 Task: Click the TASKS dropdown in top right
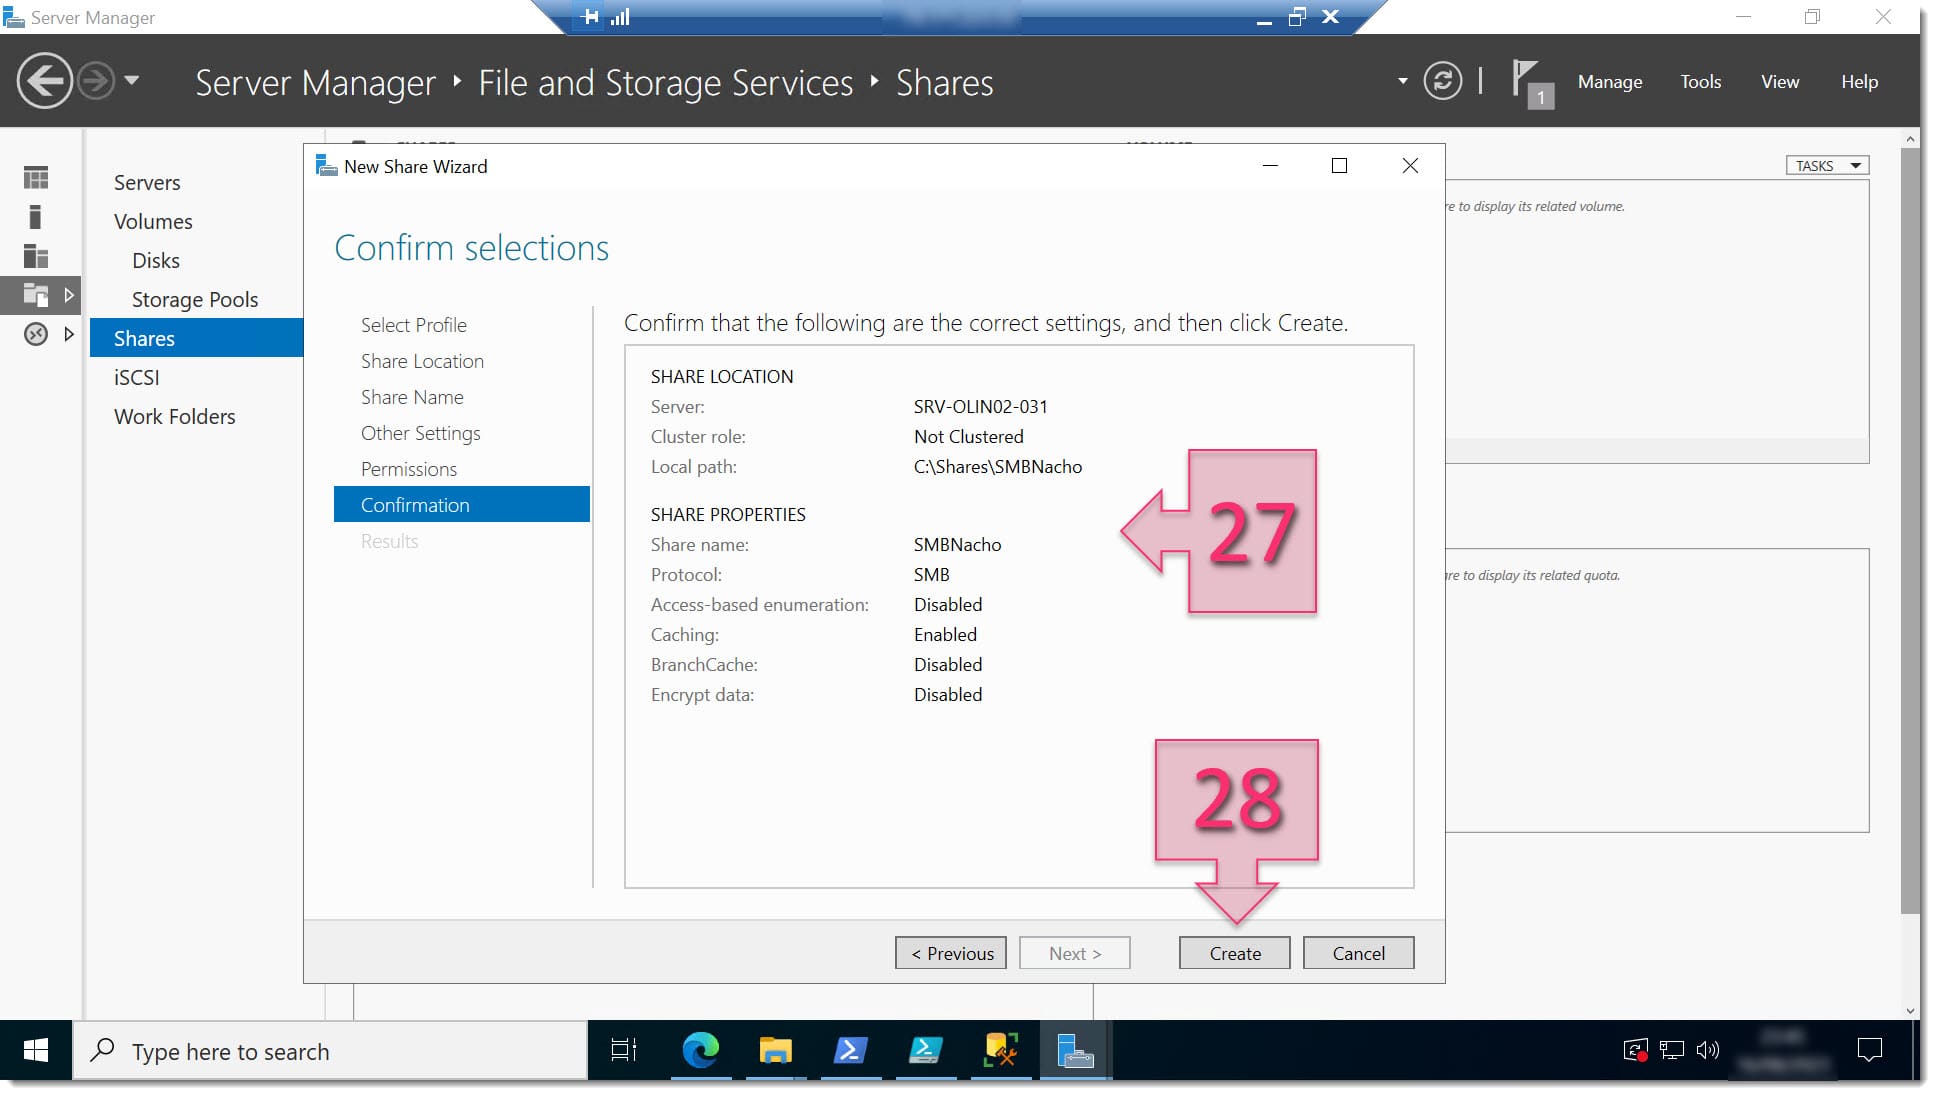1827,165
